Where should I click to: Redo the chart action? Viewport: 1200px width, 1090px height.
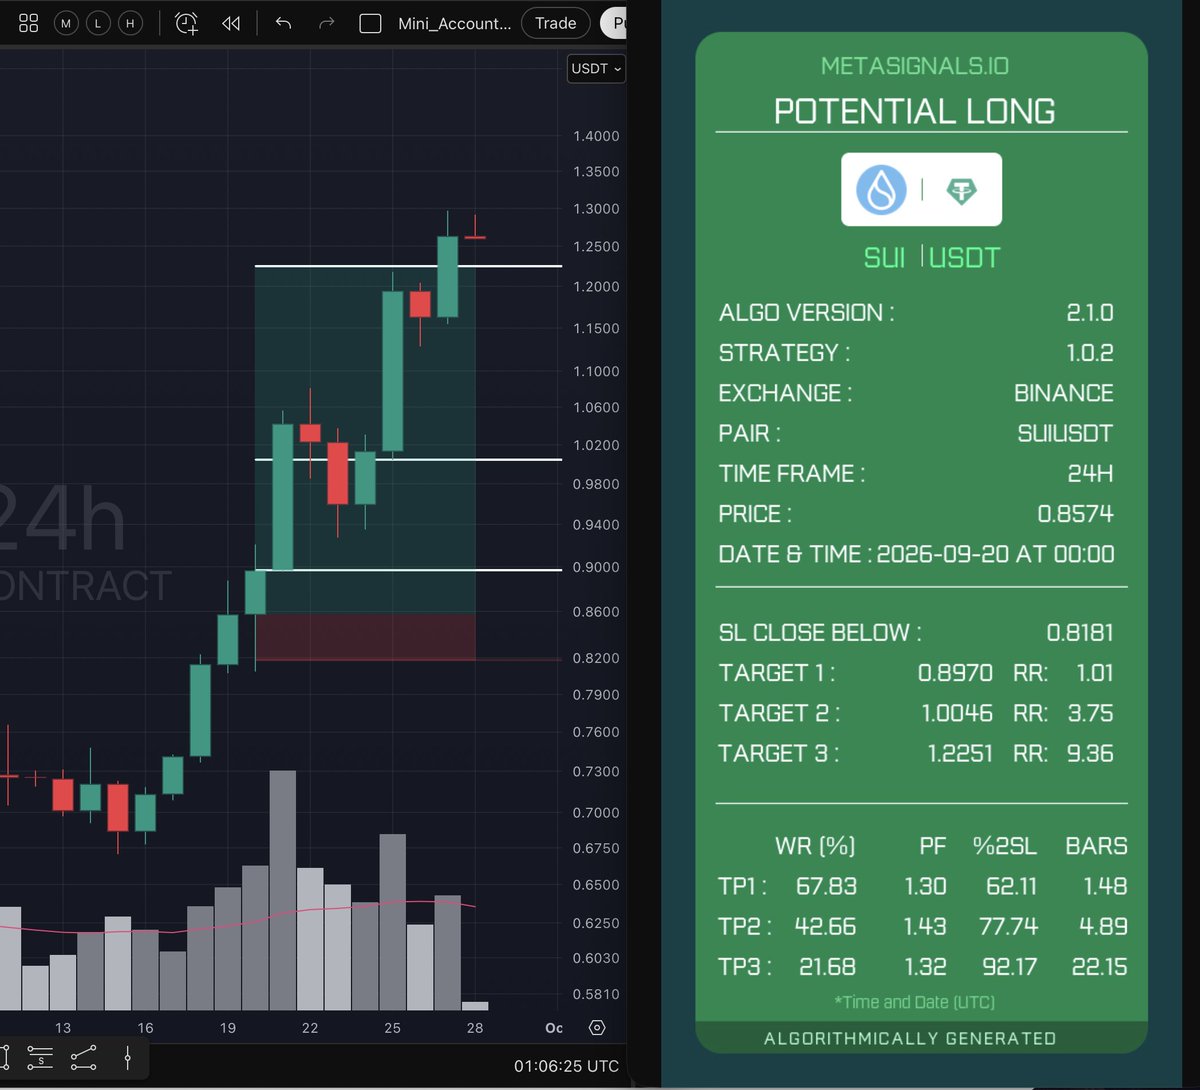[326, 23]
